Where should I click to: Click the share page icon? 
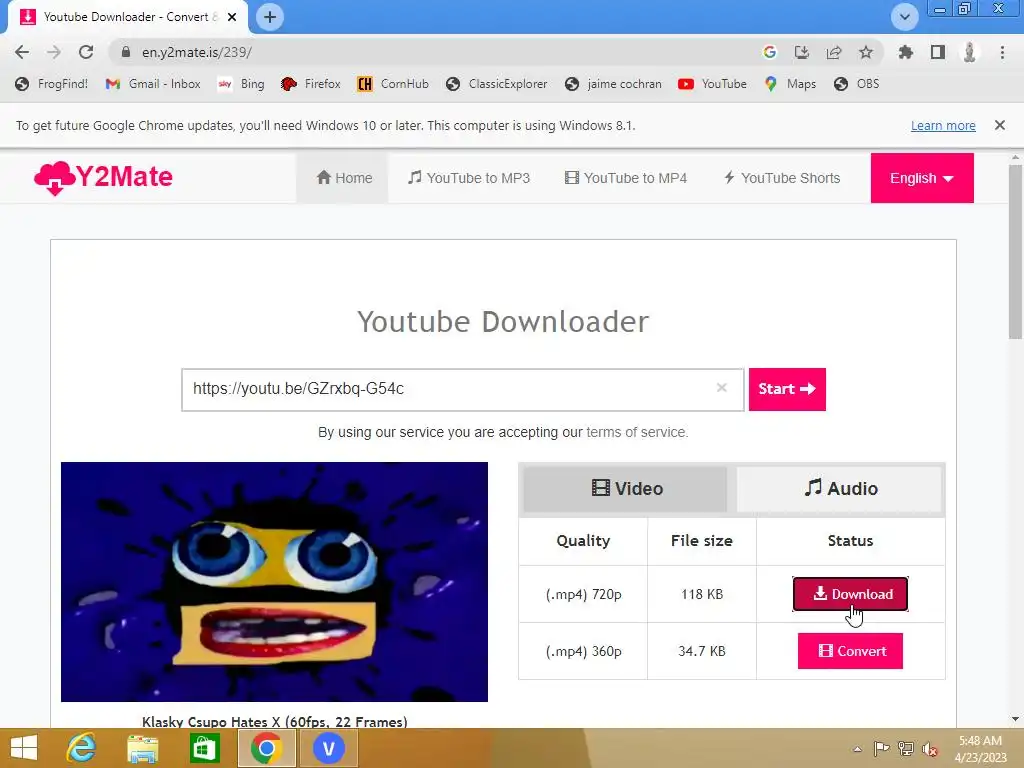tap(834, 52)
